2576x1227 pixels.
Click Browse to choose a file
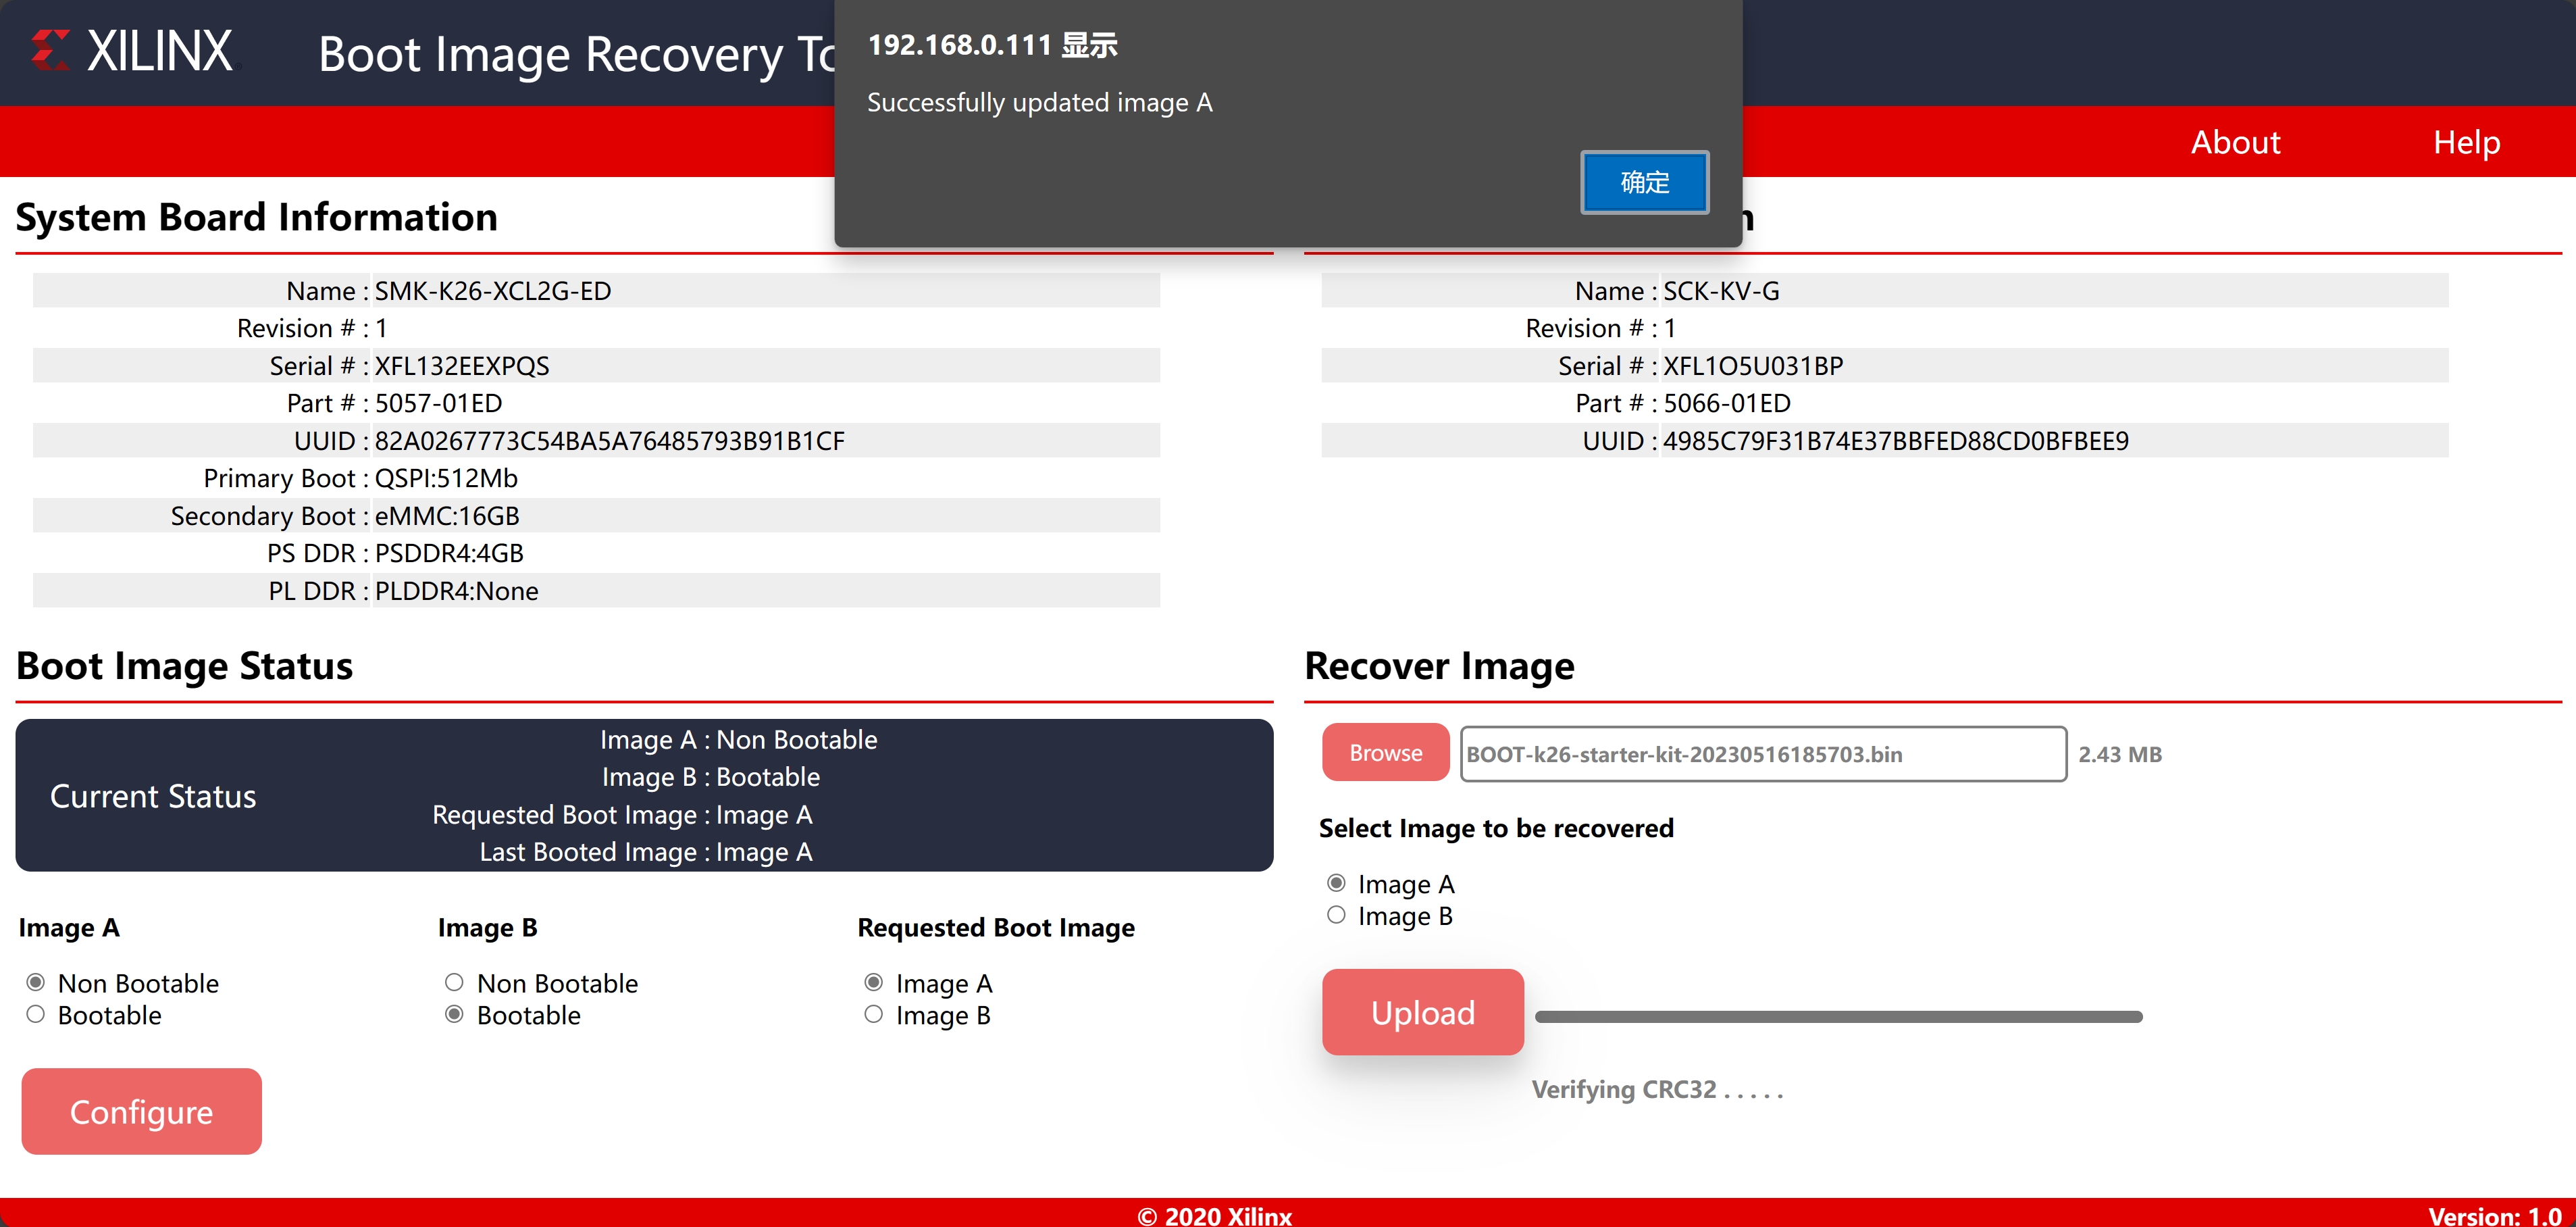click(x=1385, y=753)
